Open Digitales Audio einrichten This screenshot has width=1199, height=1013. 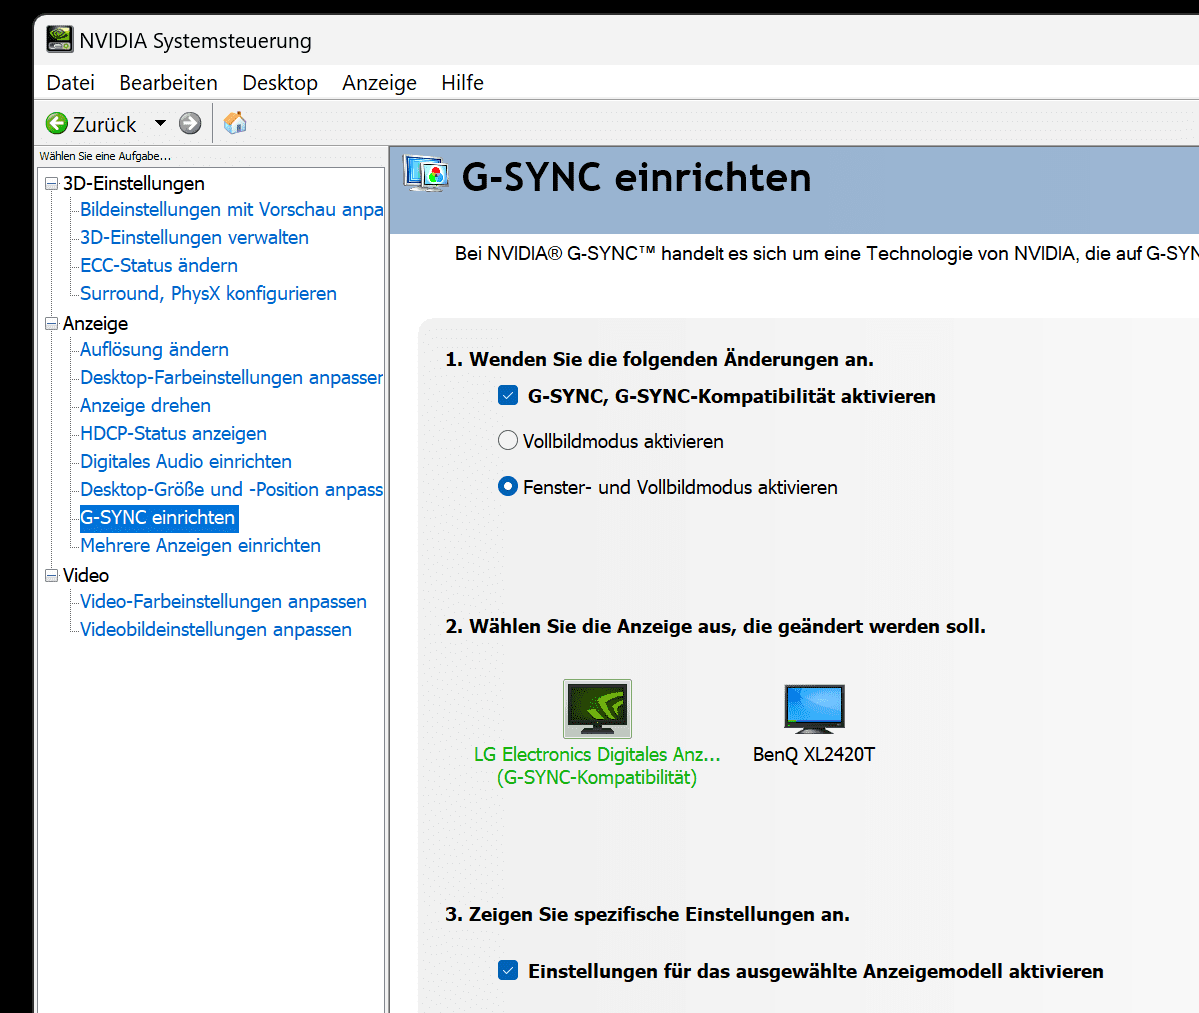[186, 462]
